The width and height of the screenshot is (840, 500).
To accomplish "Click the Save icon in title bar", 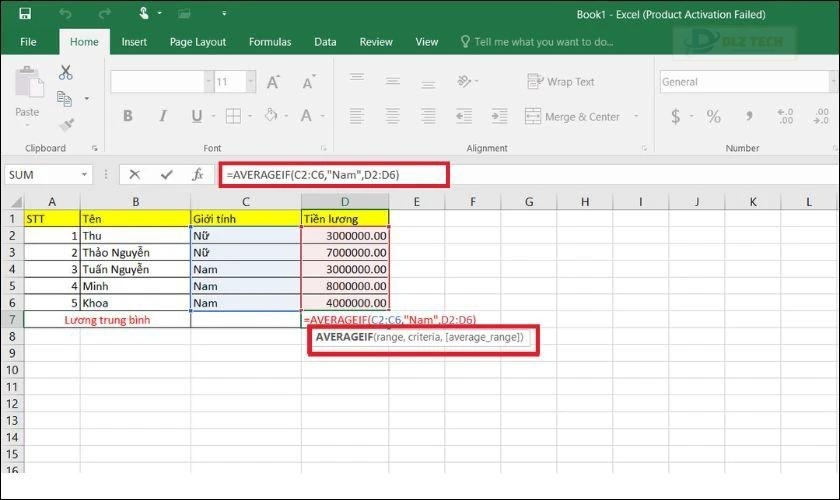I will (24, 14).
